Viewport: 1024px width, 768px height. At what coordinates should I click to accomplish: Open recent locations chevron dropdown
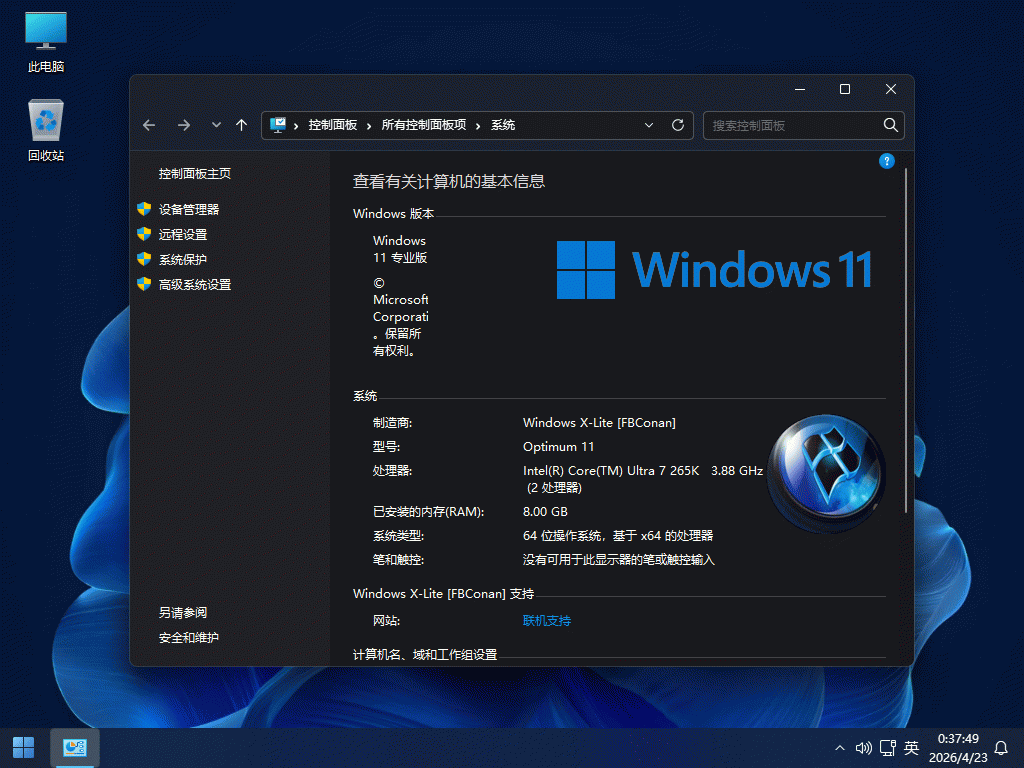pos(216,125)
